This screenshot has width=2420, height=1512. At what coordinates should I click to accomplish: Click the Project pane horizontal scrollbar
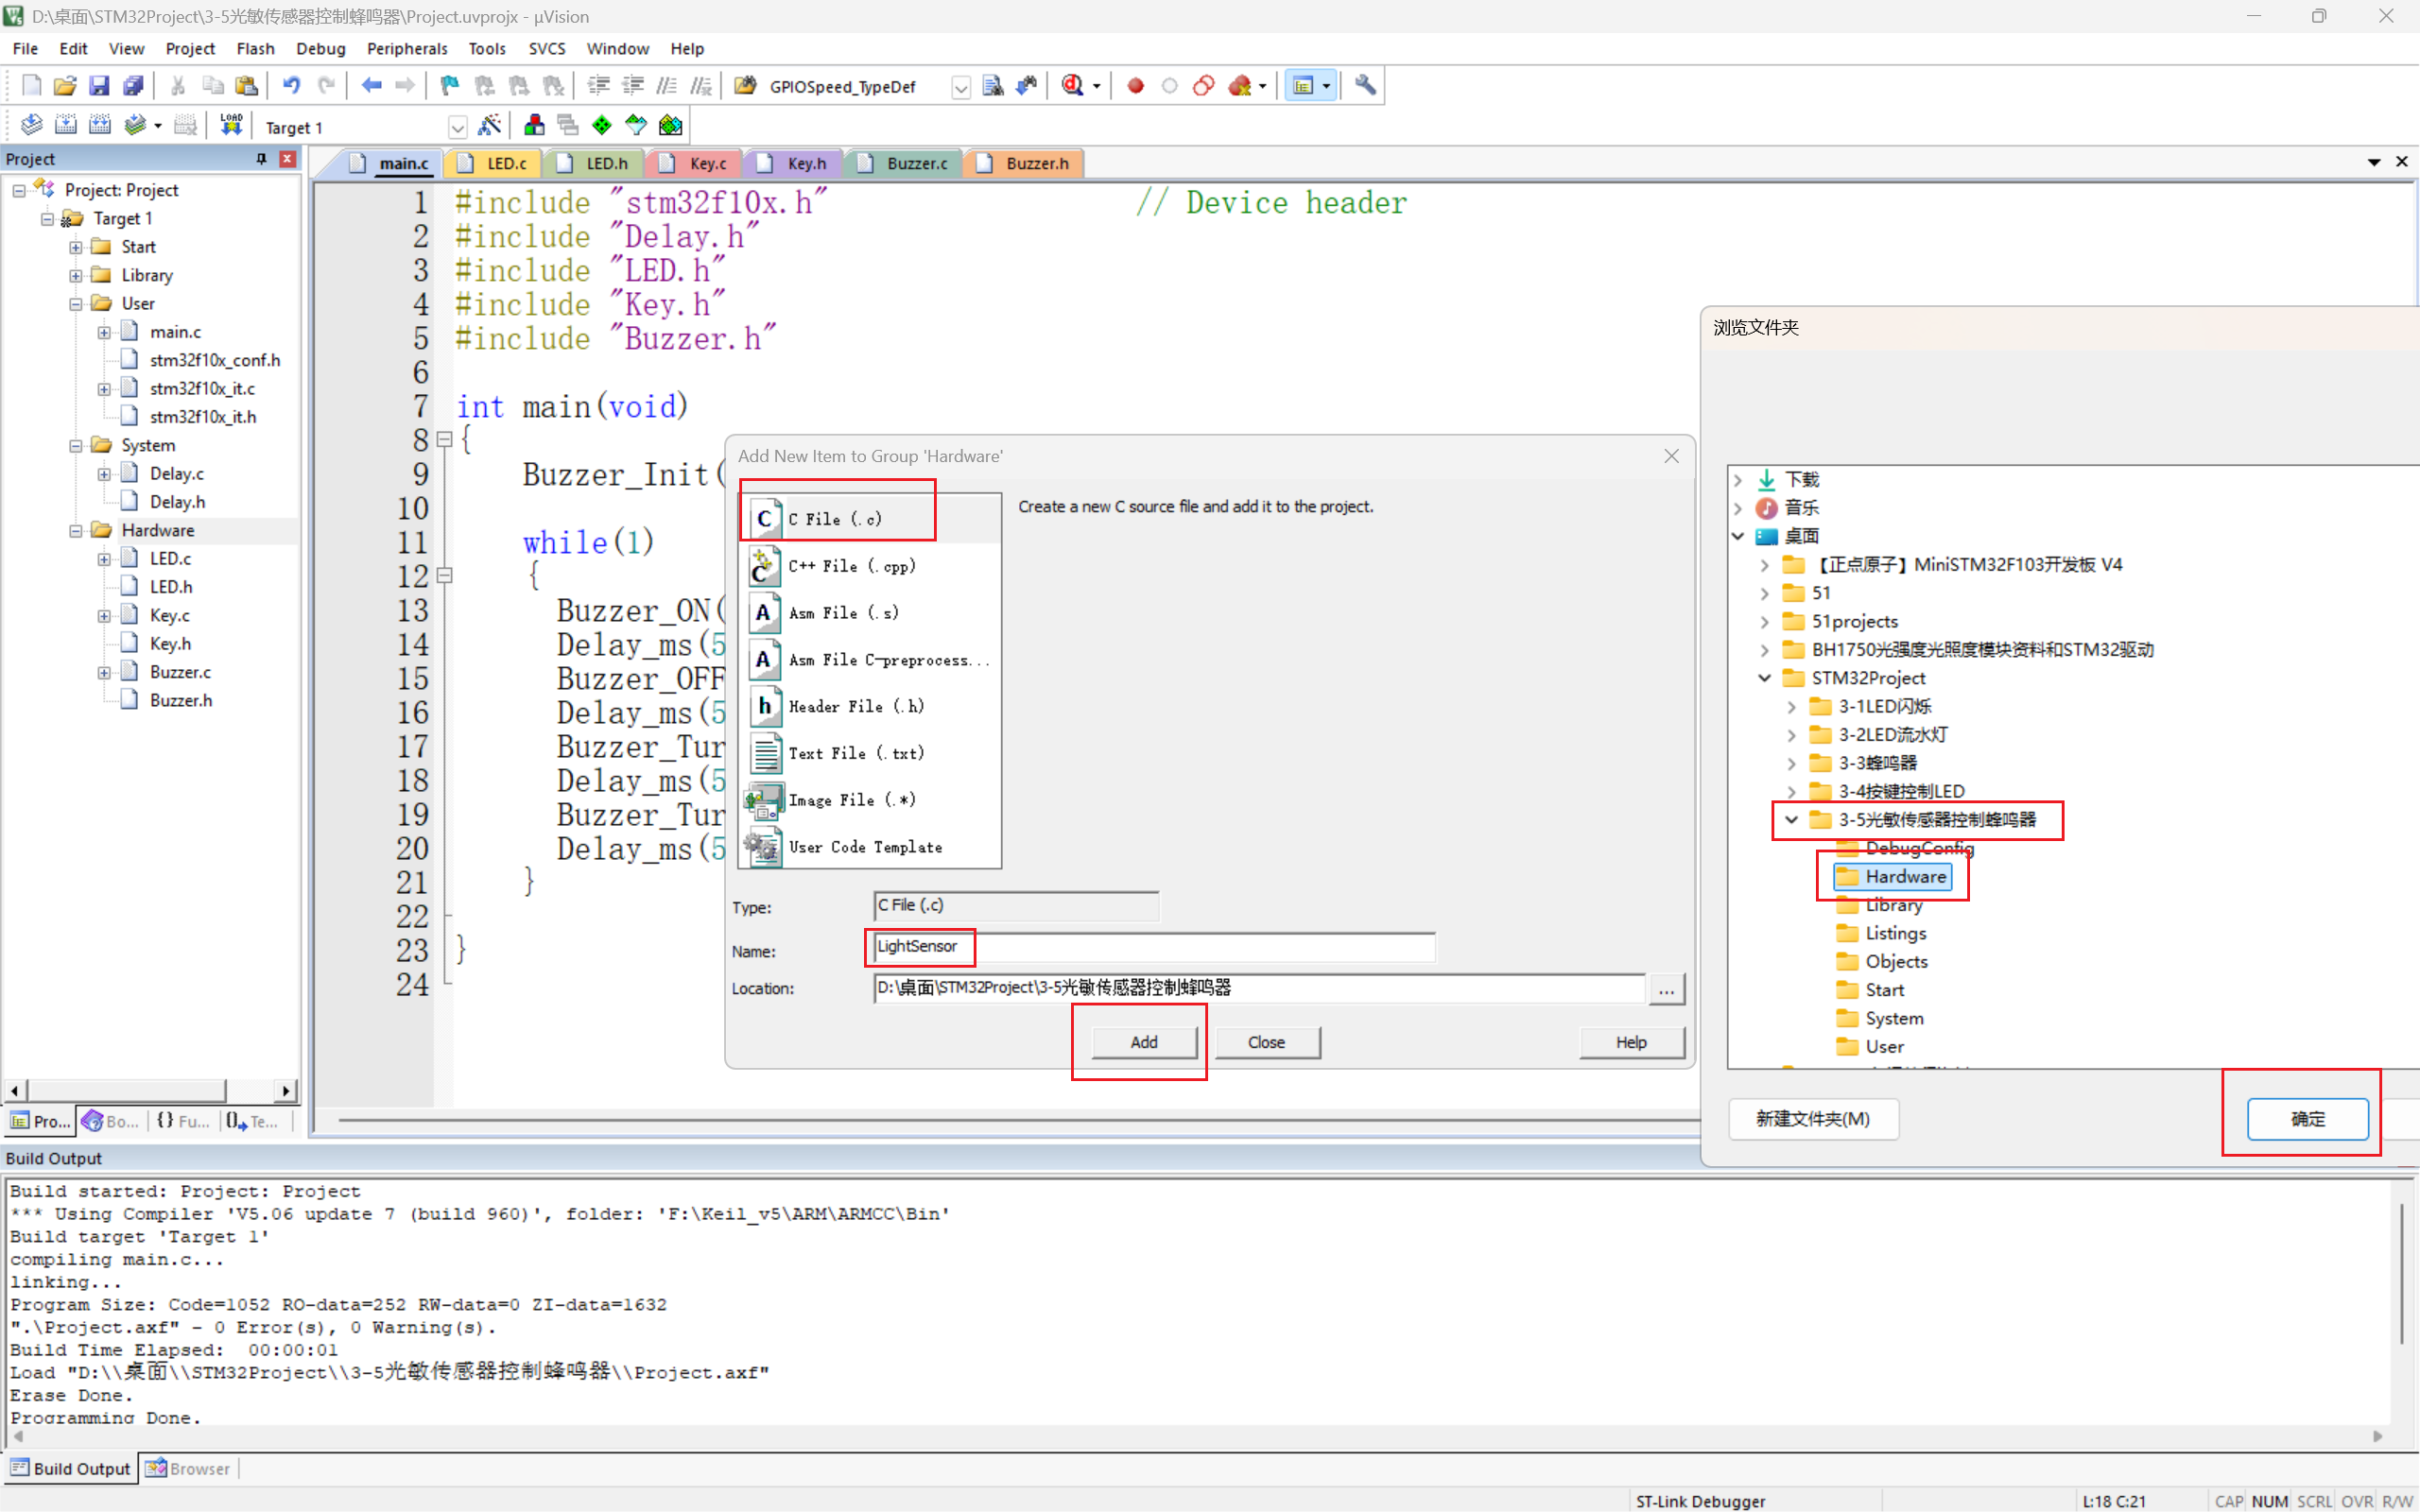click(x=125, y=1090)
